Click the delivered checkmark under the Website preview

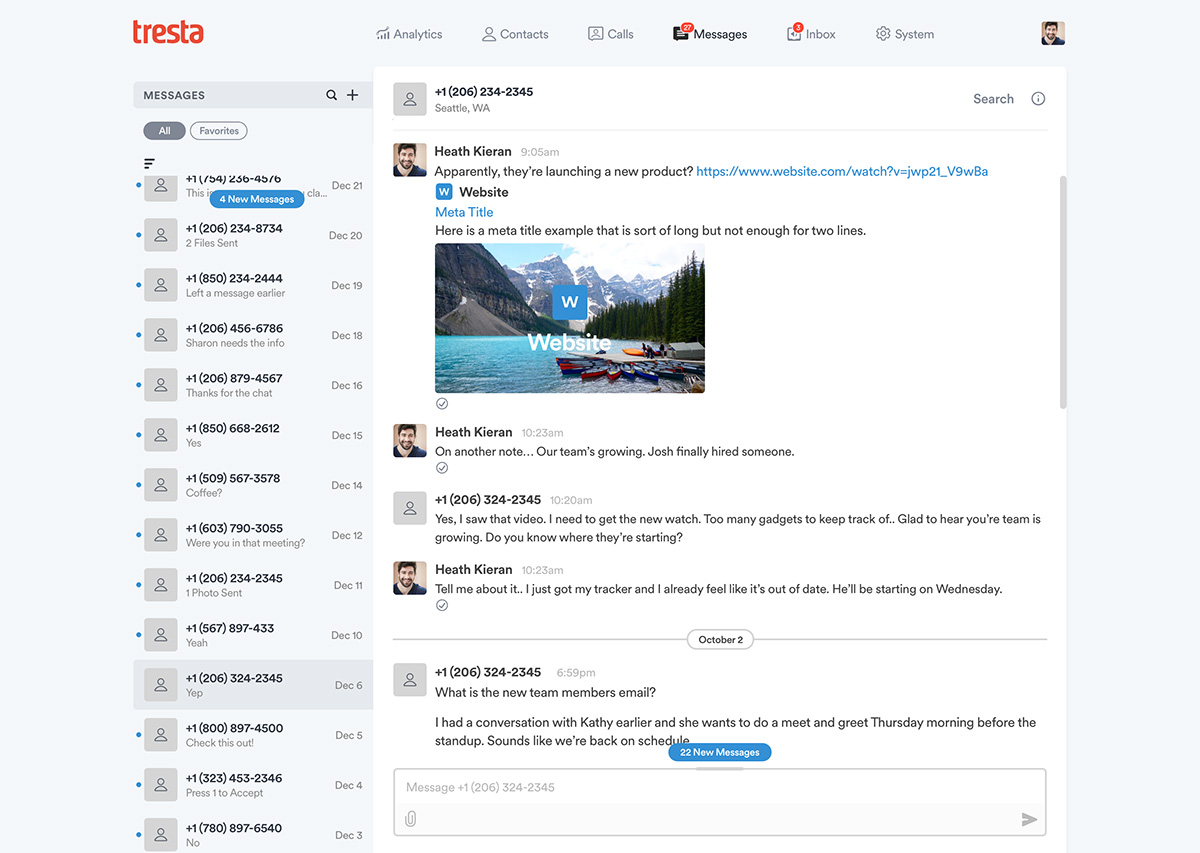pyautogui.click(x=442, y=404)
